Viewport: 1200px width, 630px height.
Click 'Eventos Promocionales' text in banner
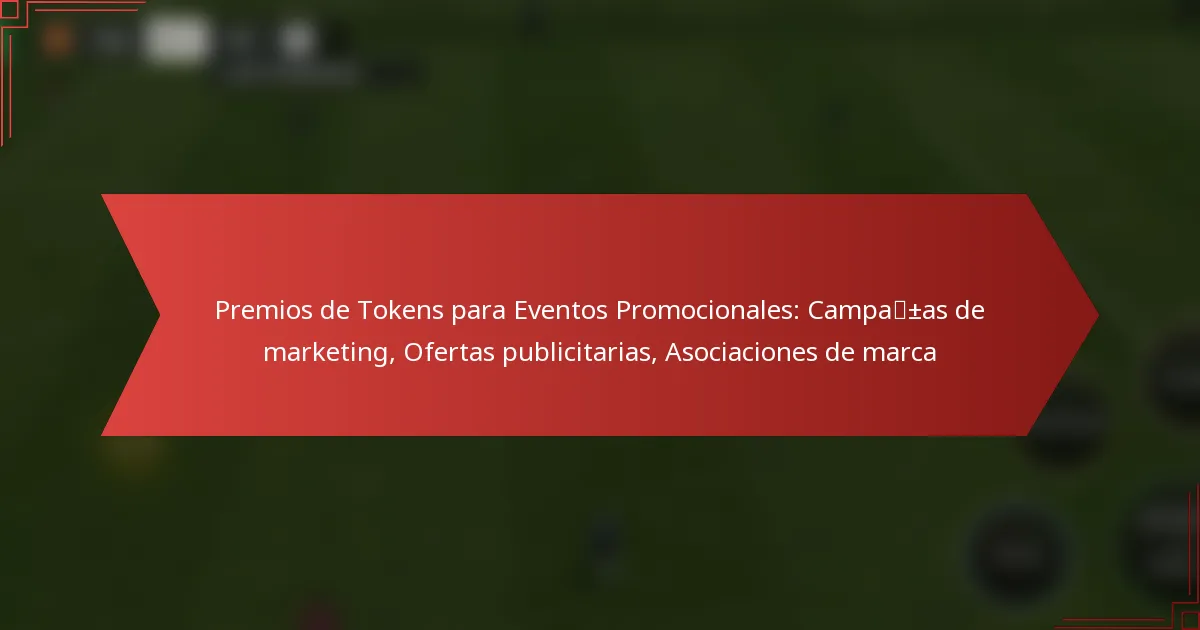654,311
